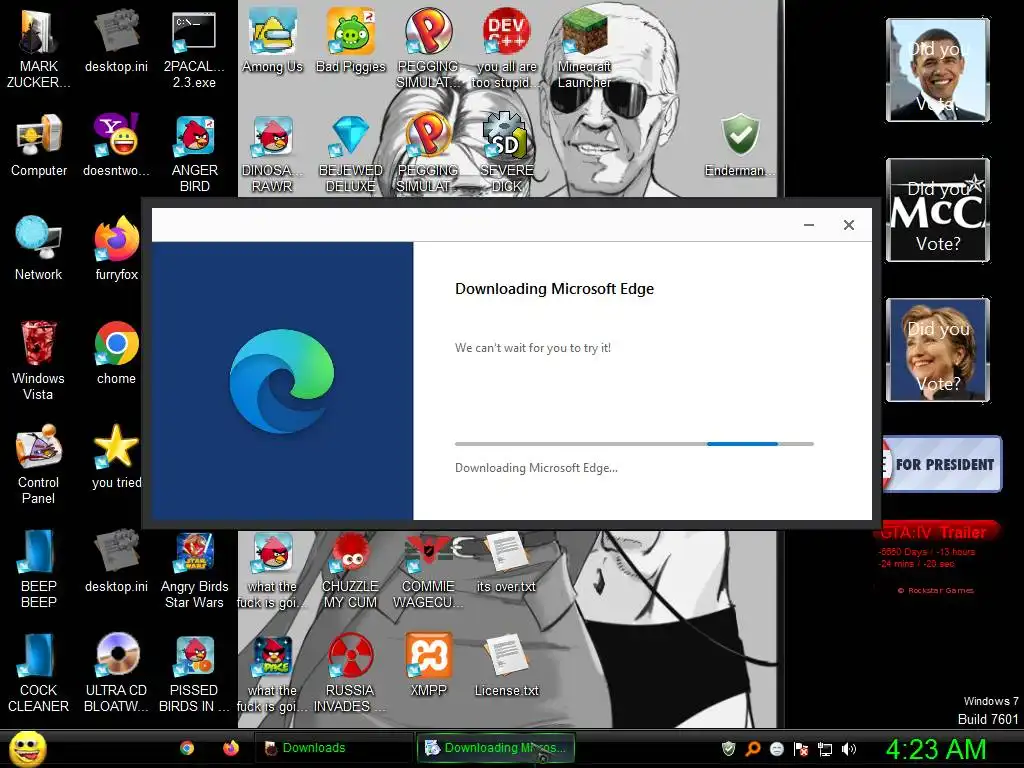Image resolution: width=1024 pixels, height=768 pixels.
Task: Switch to Downloading Microsoft taskbar button
Action: click(496, 748)
